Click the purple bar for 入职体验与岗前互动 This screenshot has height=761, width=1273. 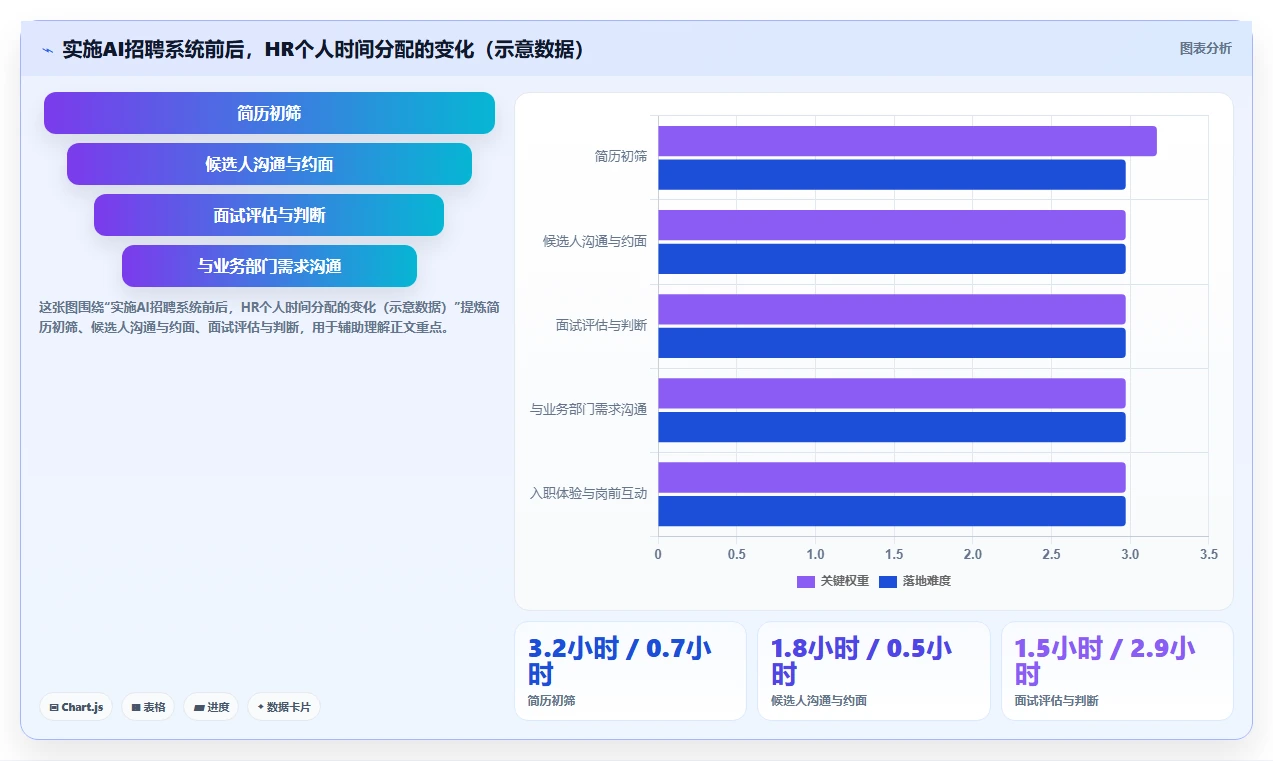[x=892, y=477]
